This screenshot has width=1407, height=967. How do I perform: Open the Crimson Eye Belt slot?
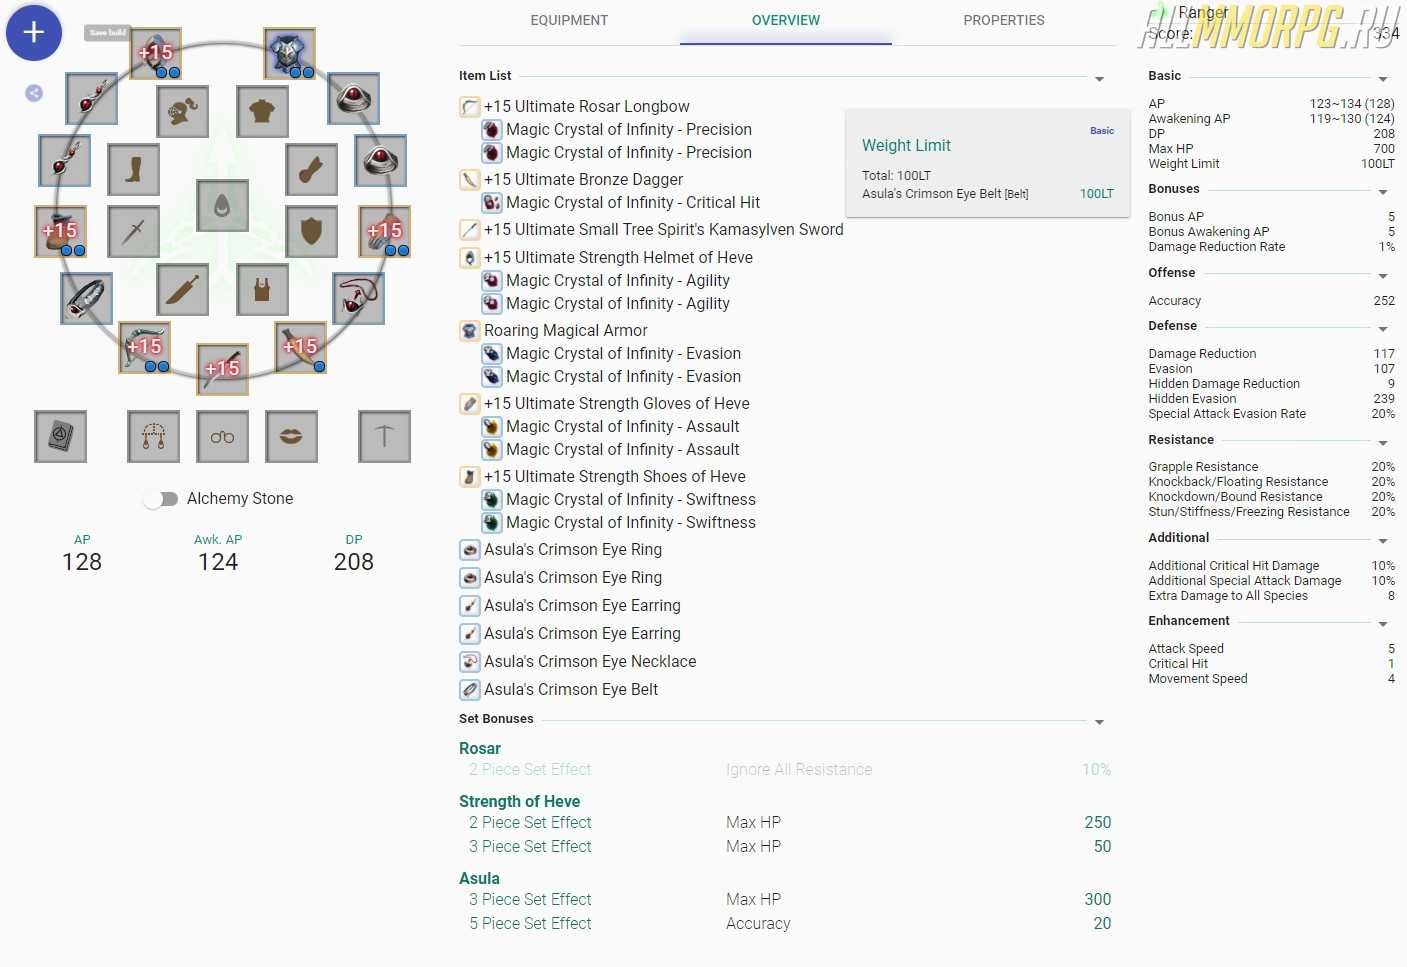[86, 298]
